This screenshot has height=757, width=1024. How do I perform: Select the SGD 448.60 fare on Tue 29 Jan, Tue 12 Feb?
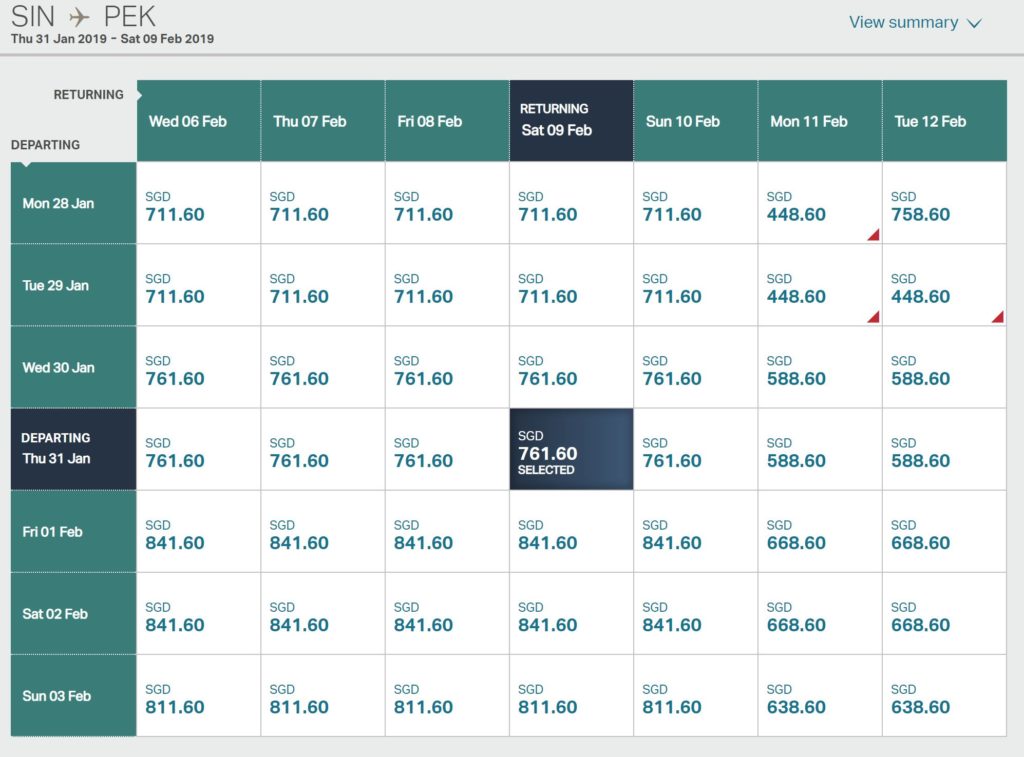click(x=943, y=286)
